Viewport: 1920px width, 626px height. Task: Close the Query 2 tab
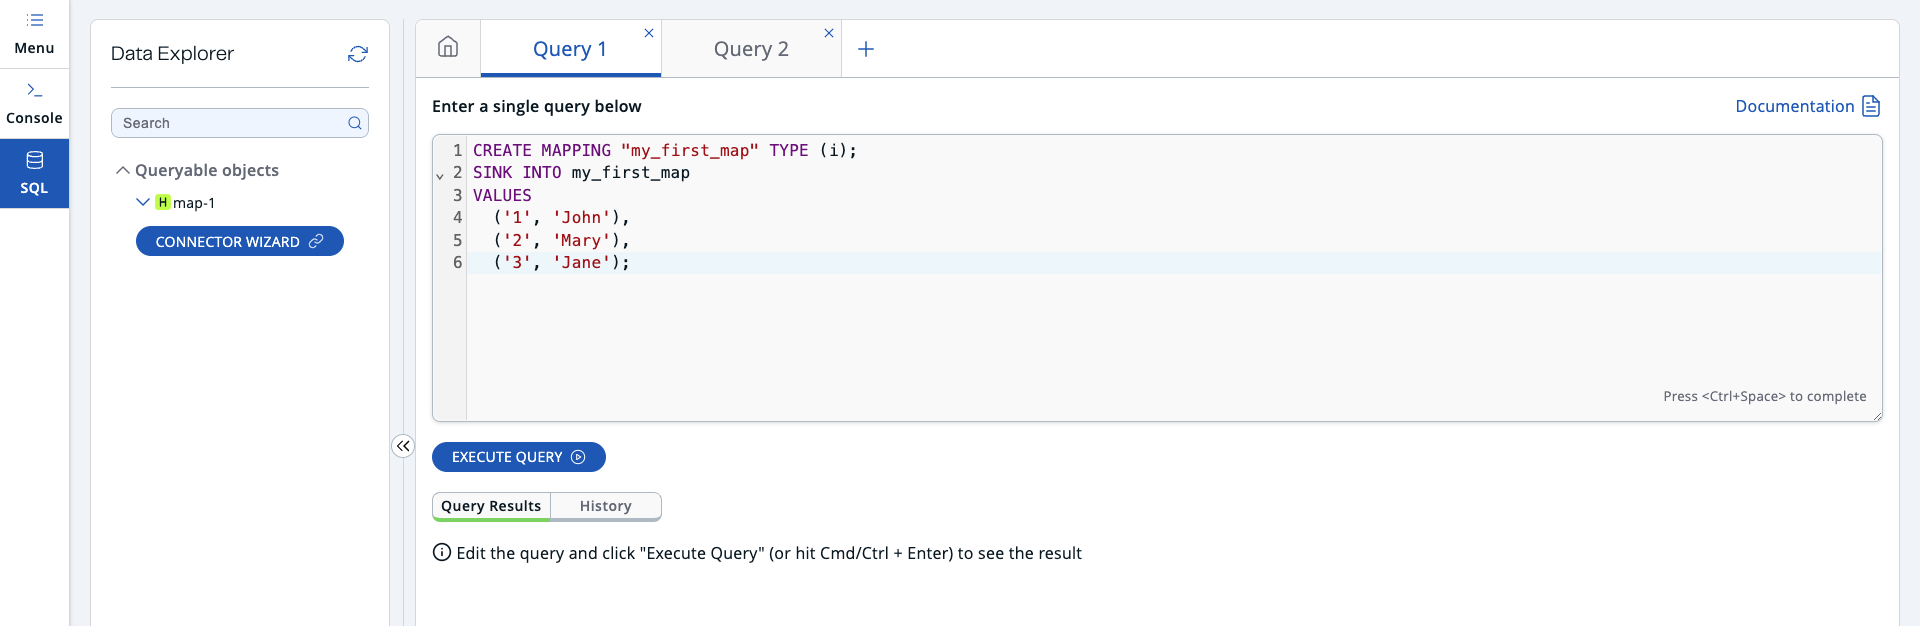tap(829, 33)
